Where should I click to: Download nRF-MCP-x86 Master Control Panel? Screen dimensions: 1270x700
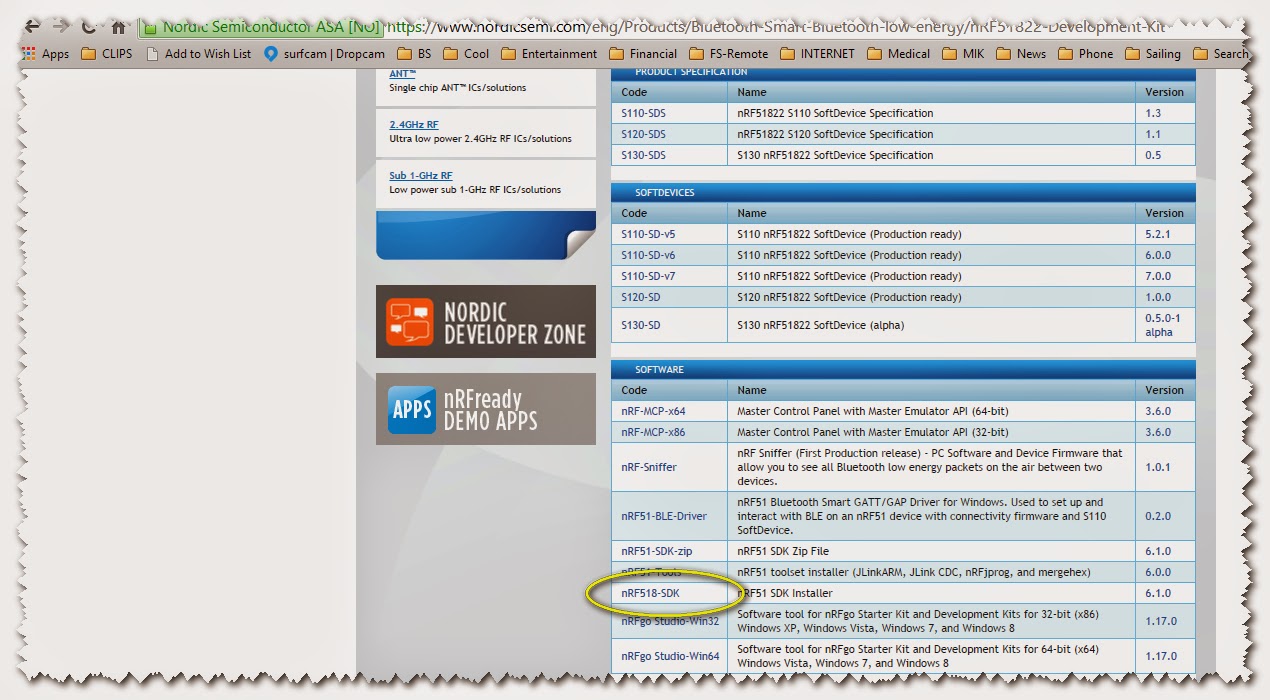pyautogui.click(x=653, y=432)
